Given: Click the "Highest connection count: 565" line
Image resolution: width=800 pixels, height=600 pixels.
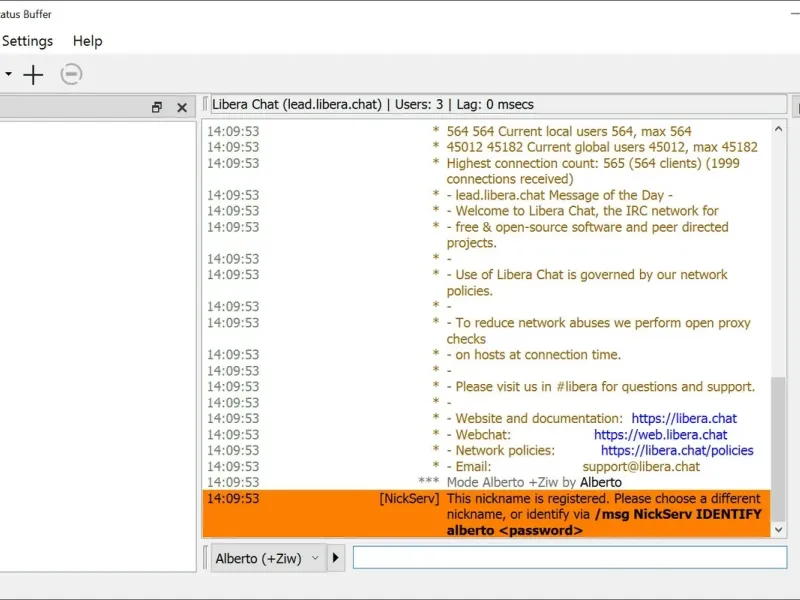Looking at the screenshot, I should point(593,171).
